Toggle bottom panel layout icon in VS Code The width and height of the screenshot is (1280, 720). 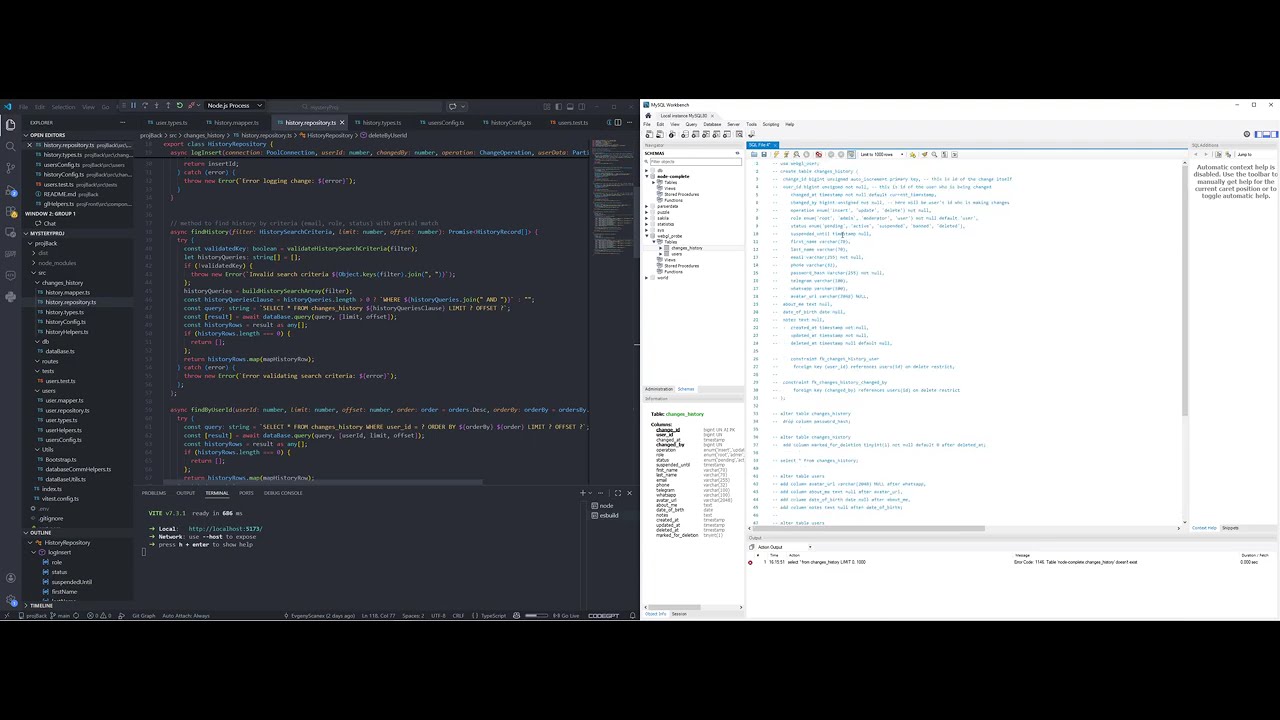[x=570, y=105]
